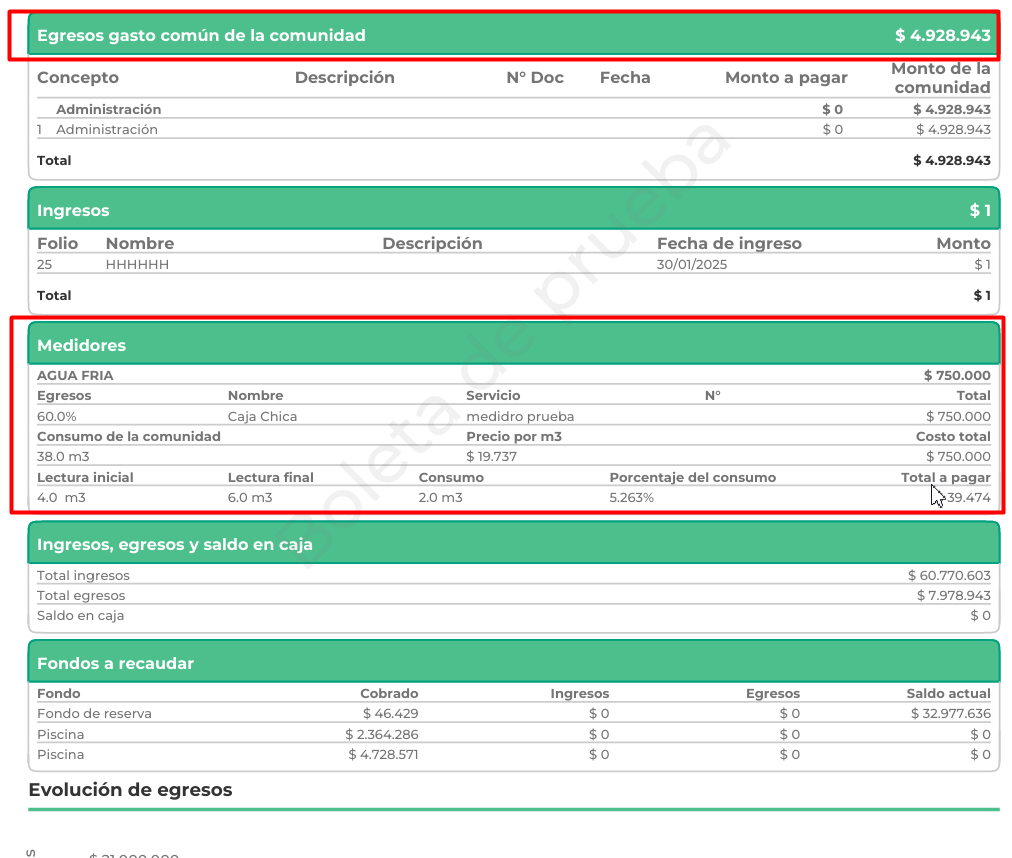Select the '38.0 m3' community consumption value
The height and width of the screenshot is (858, 1012).
[63, 457]
